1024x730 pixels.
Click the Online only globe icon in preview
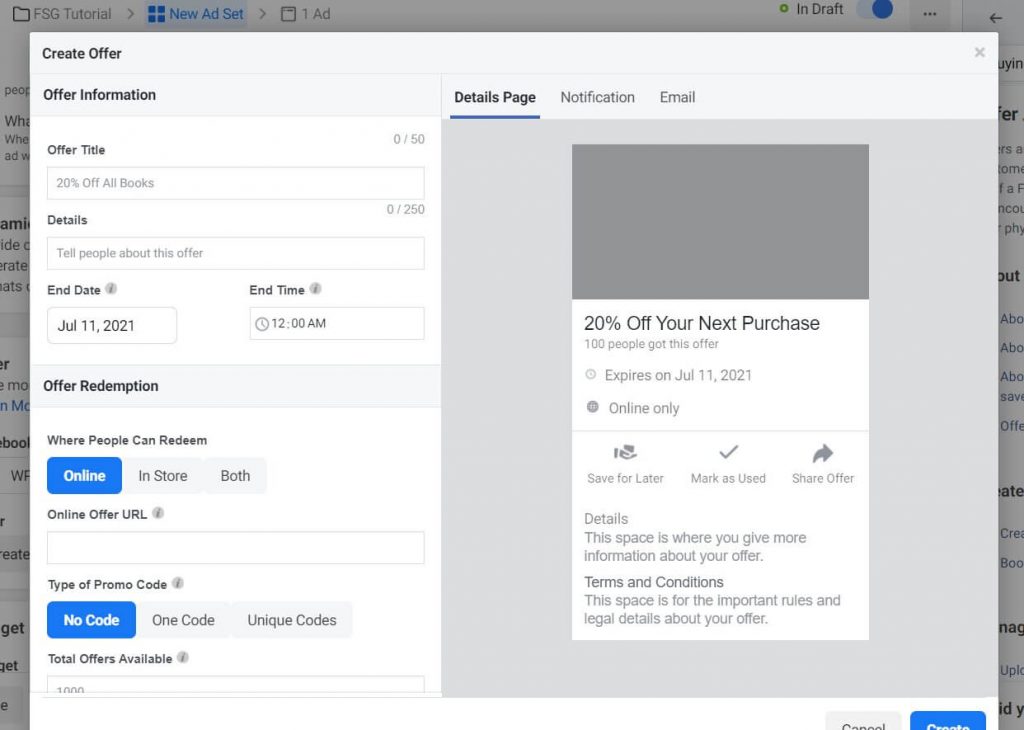pyautogui.click(x=591, y=408)
